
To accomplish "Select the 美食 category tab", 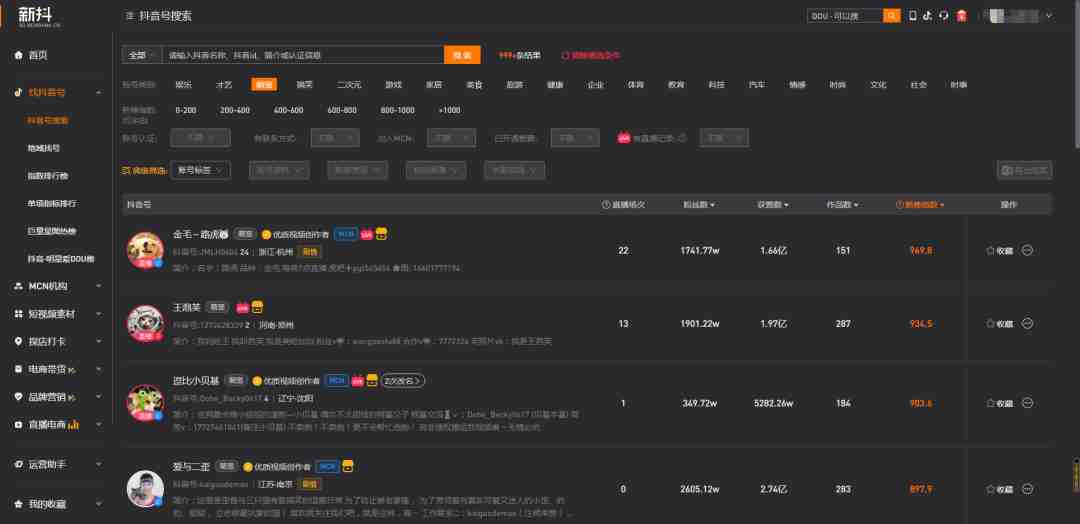I will [475, 85].
